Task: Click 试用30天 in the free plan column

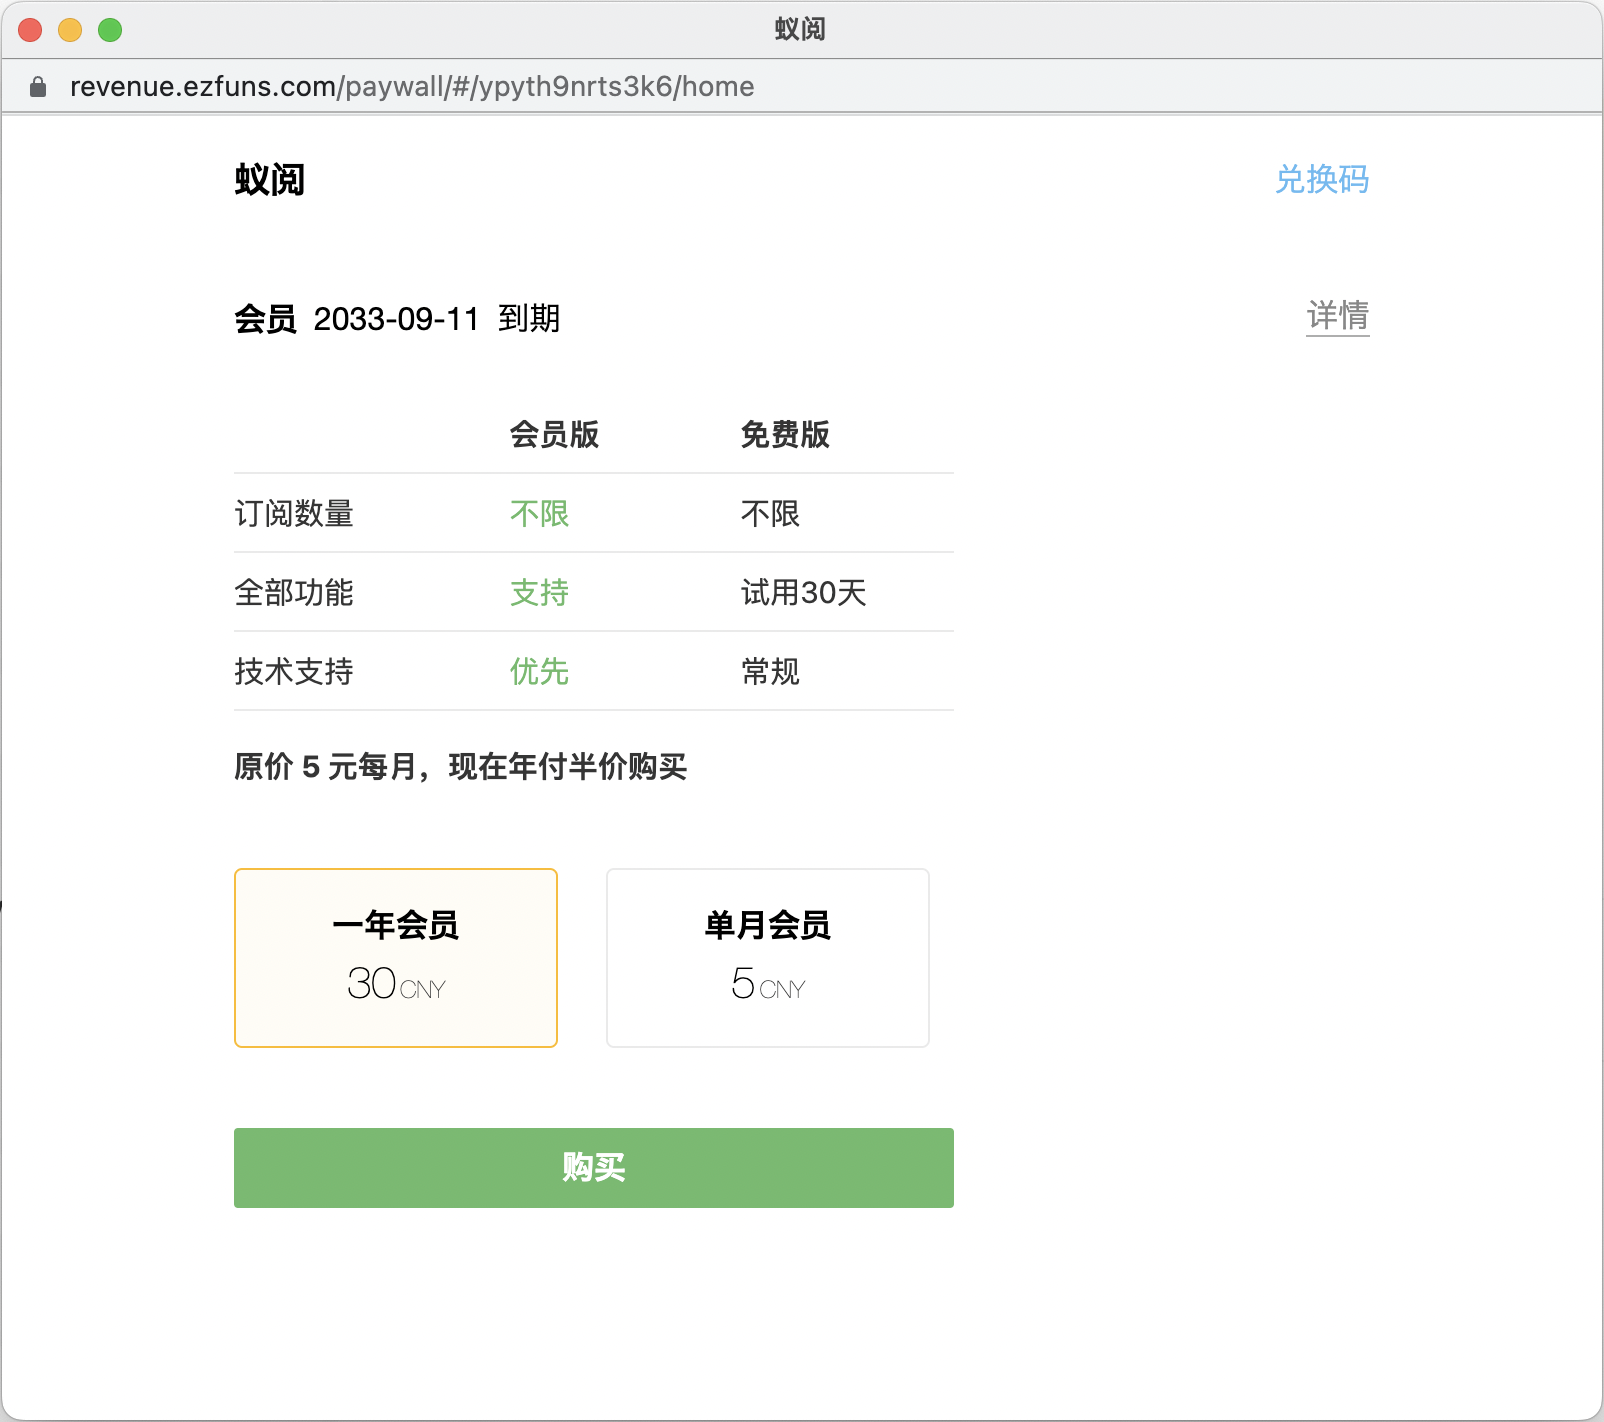Action: click(803, 592)
